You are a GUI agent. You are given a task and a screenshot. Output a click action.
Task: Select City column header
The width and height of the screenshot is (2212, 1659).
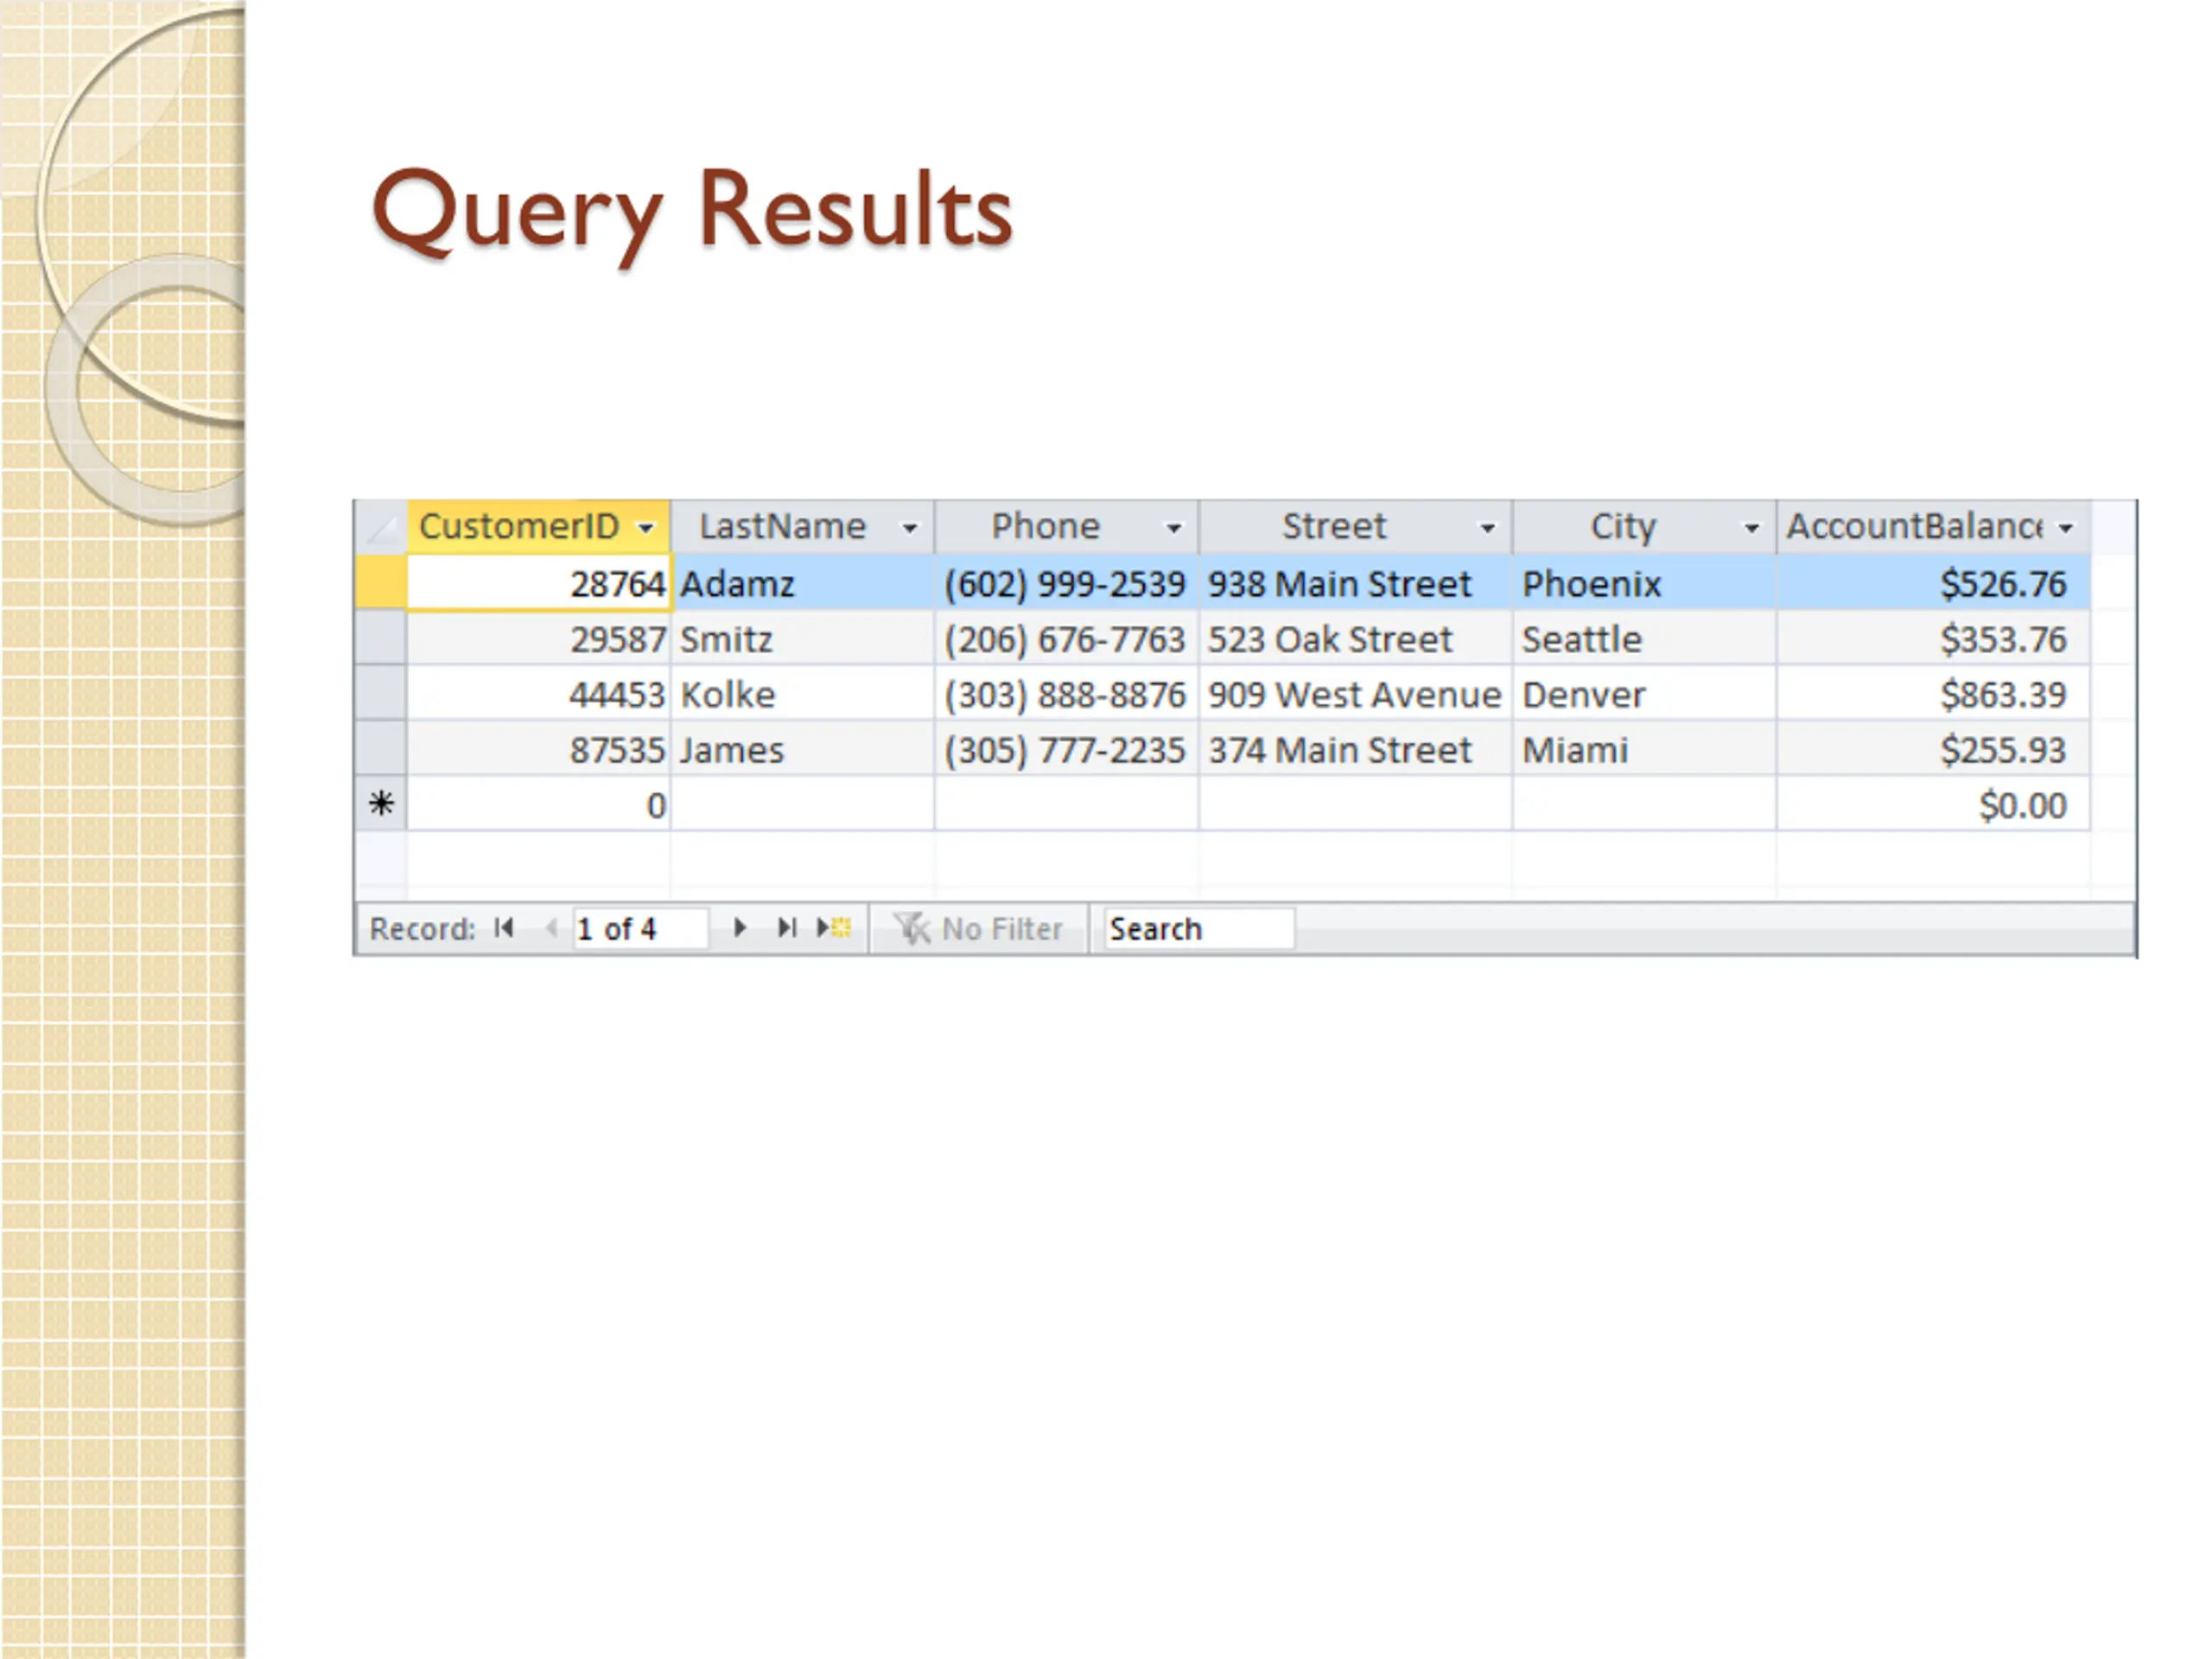[x=1645, y=527]
